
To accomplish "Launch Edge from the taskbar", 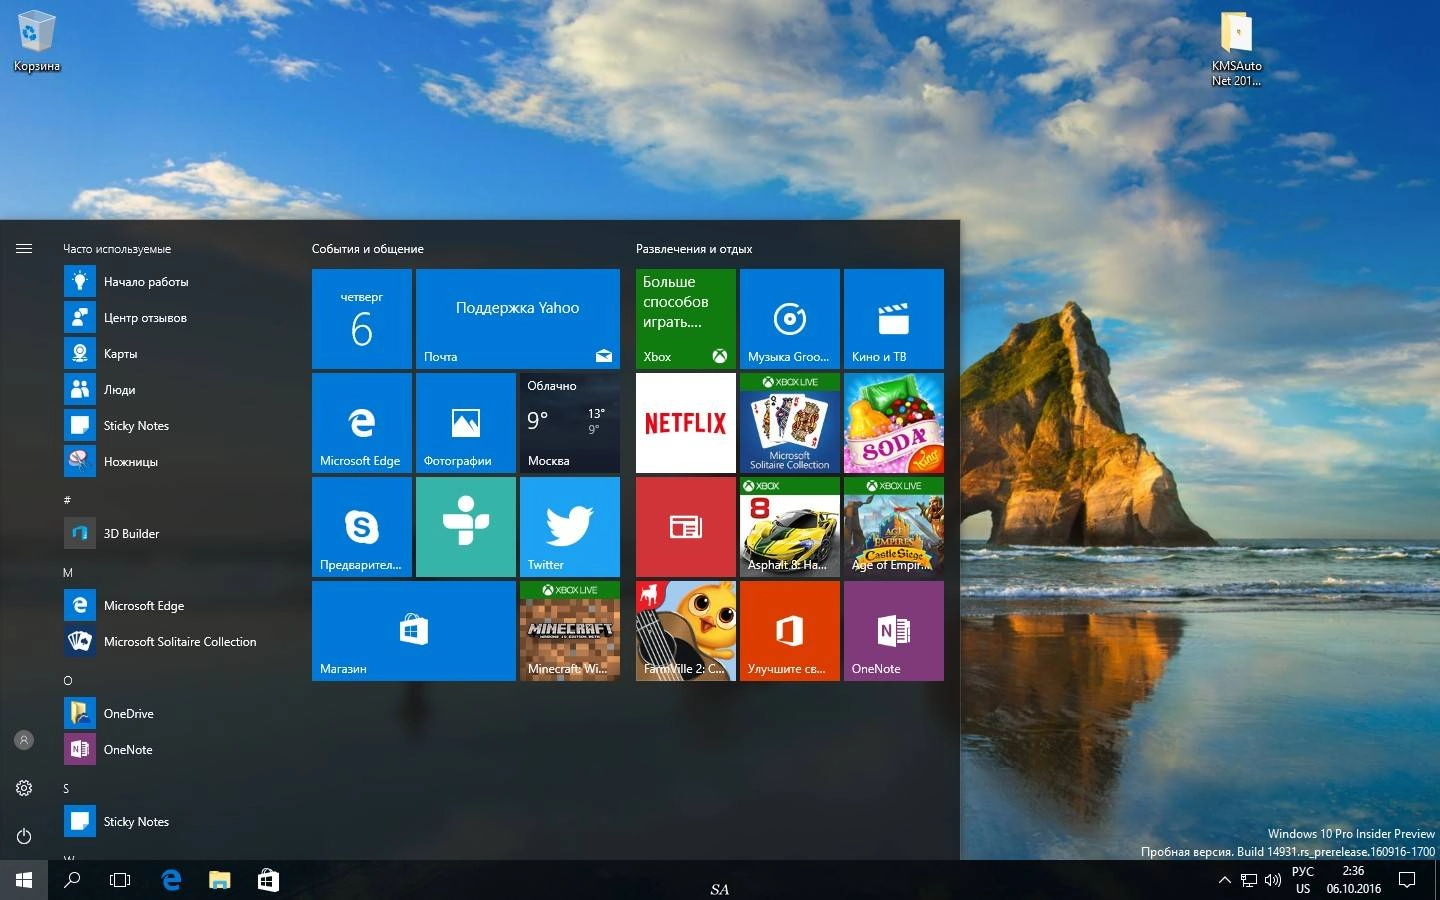I will click(x=171, y=880).
